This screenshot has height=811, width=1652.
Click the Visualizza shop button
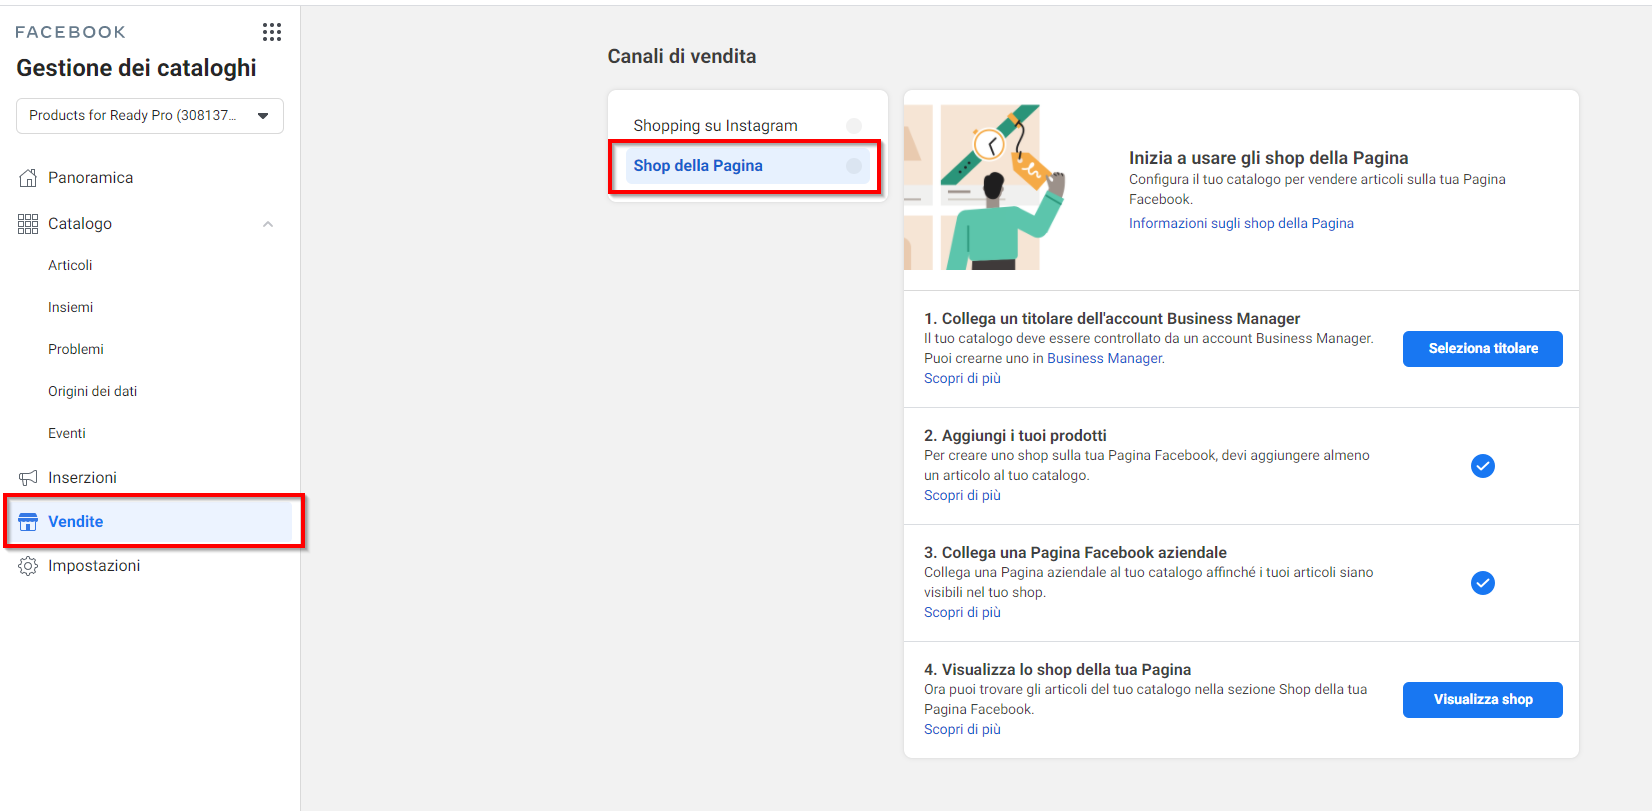click(x=1482, y=700)
